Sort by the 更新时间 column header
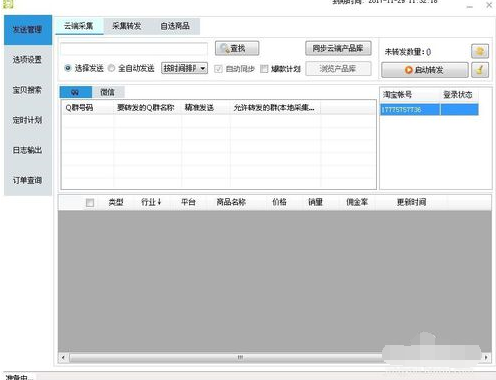This screenshot has height=380, width=496. pyautogui.click(x=412, y=202)
